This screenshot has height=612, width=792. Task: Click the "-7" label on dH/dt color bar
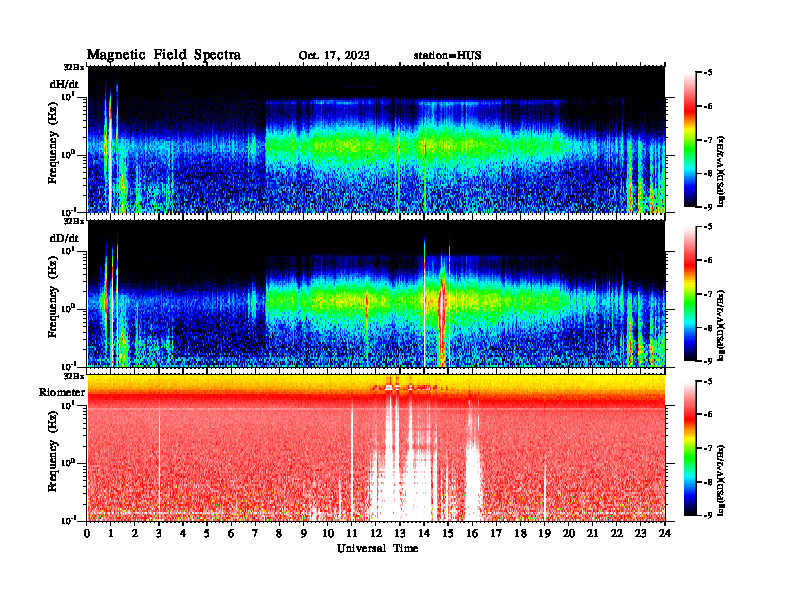tap(708, 140)
